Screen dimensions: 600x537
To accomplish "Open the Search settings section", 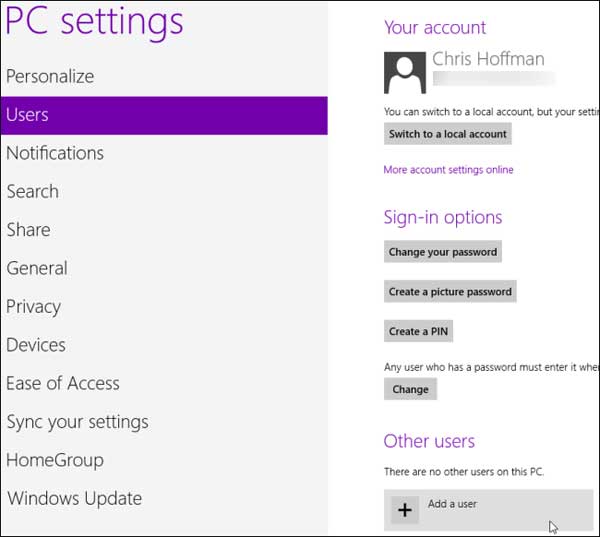I will click(x=33, y=191).
